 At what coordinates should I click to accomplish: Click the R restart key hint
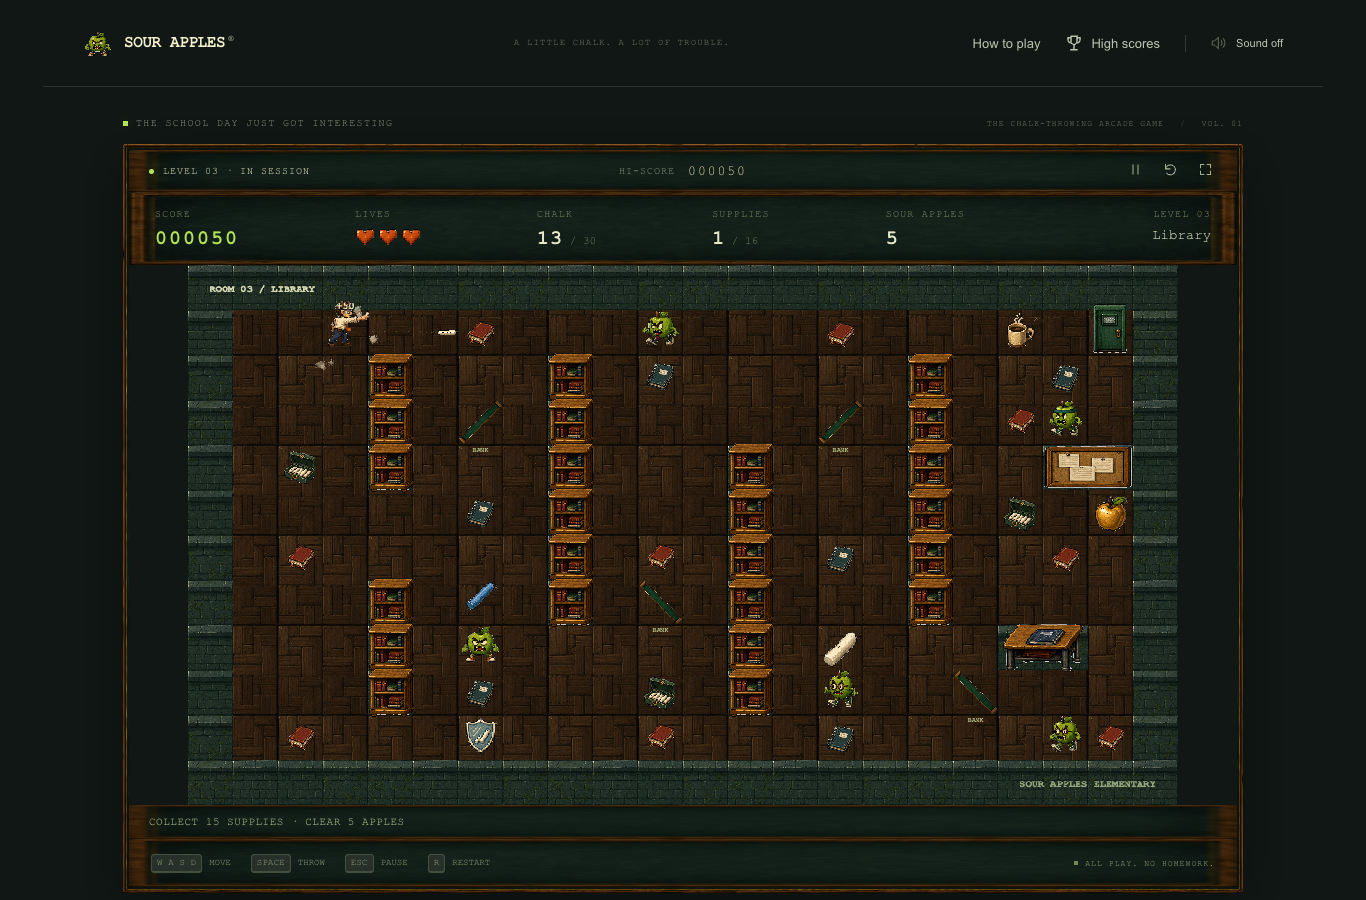(436, 862)
